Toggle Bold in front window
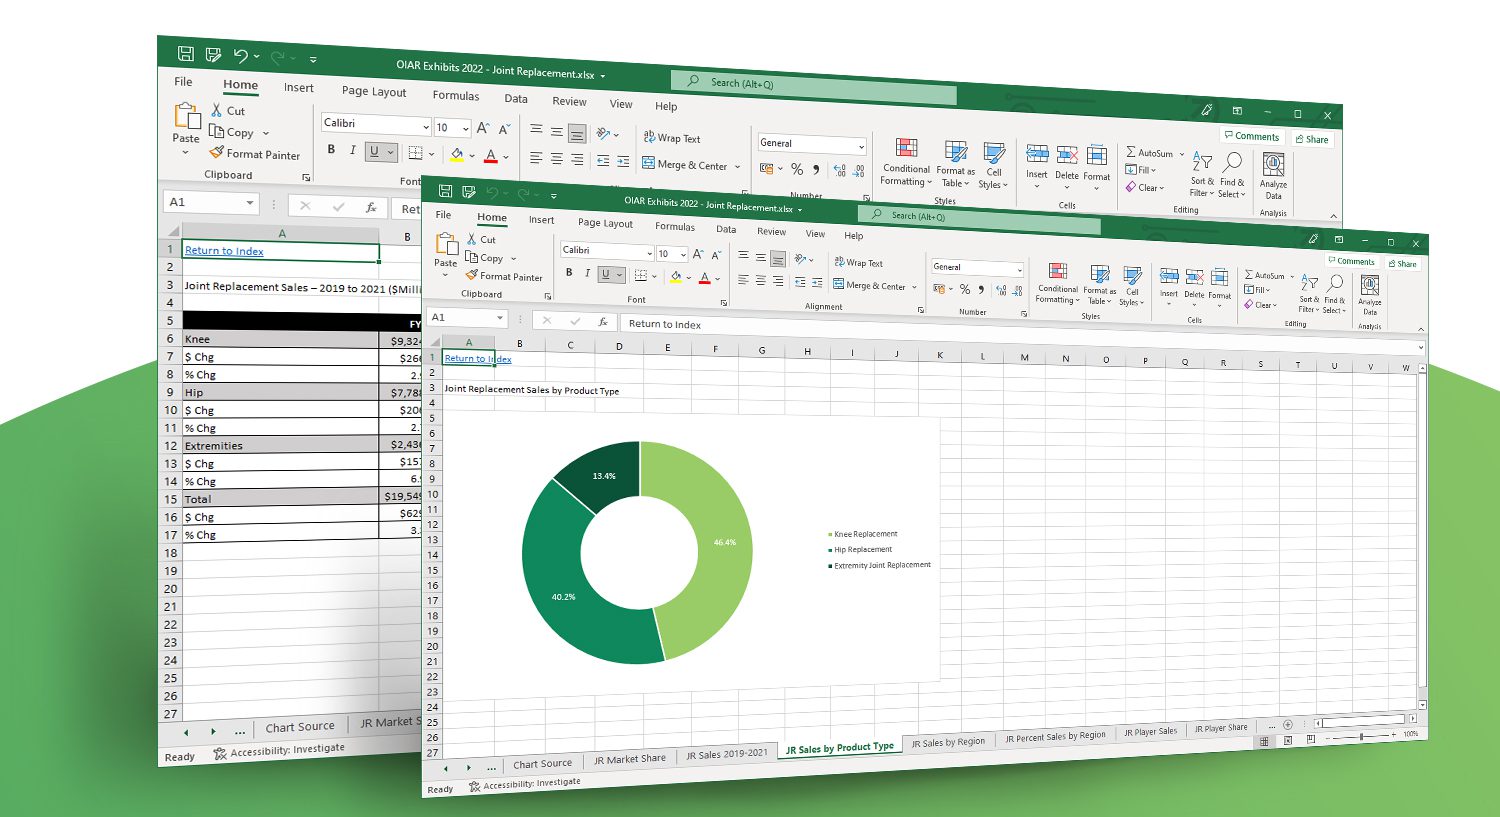Screen dimensions: 1500x817 (569, 272)
